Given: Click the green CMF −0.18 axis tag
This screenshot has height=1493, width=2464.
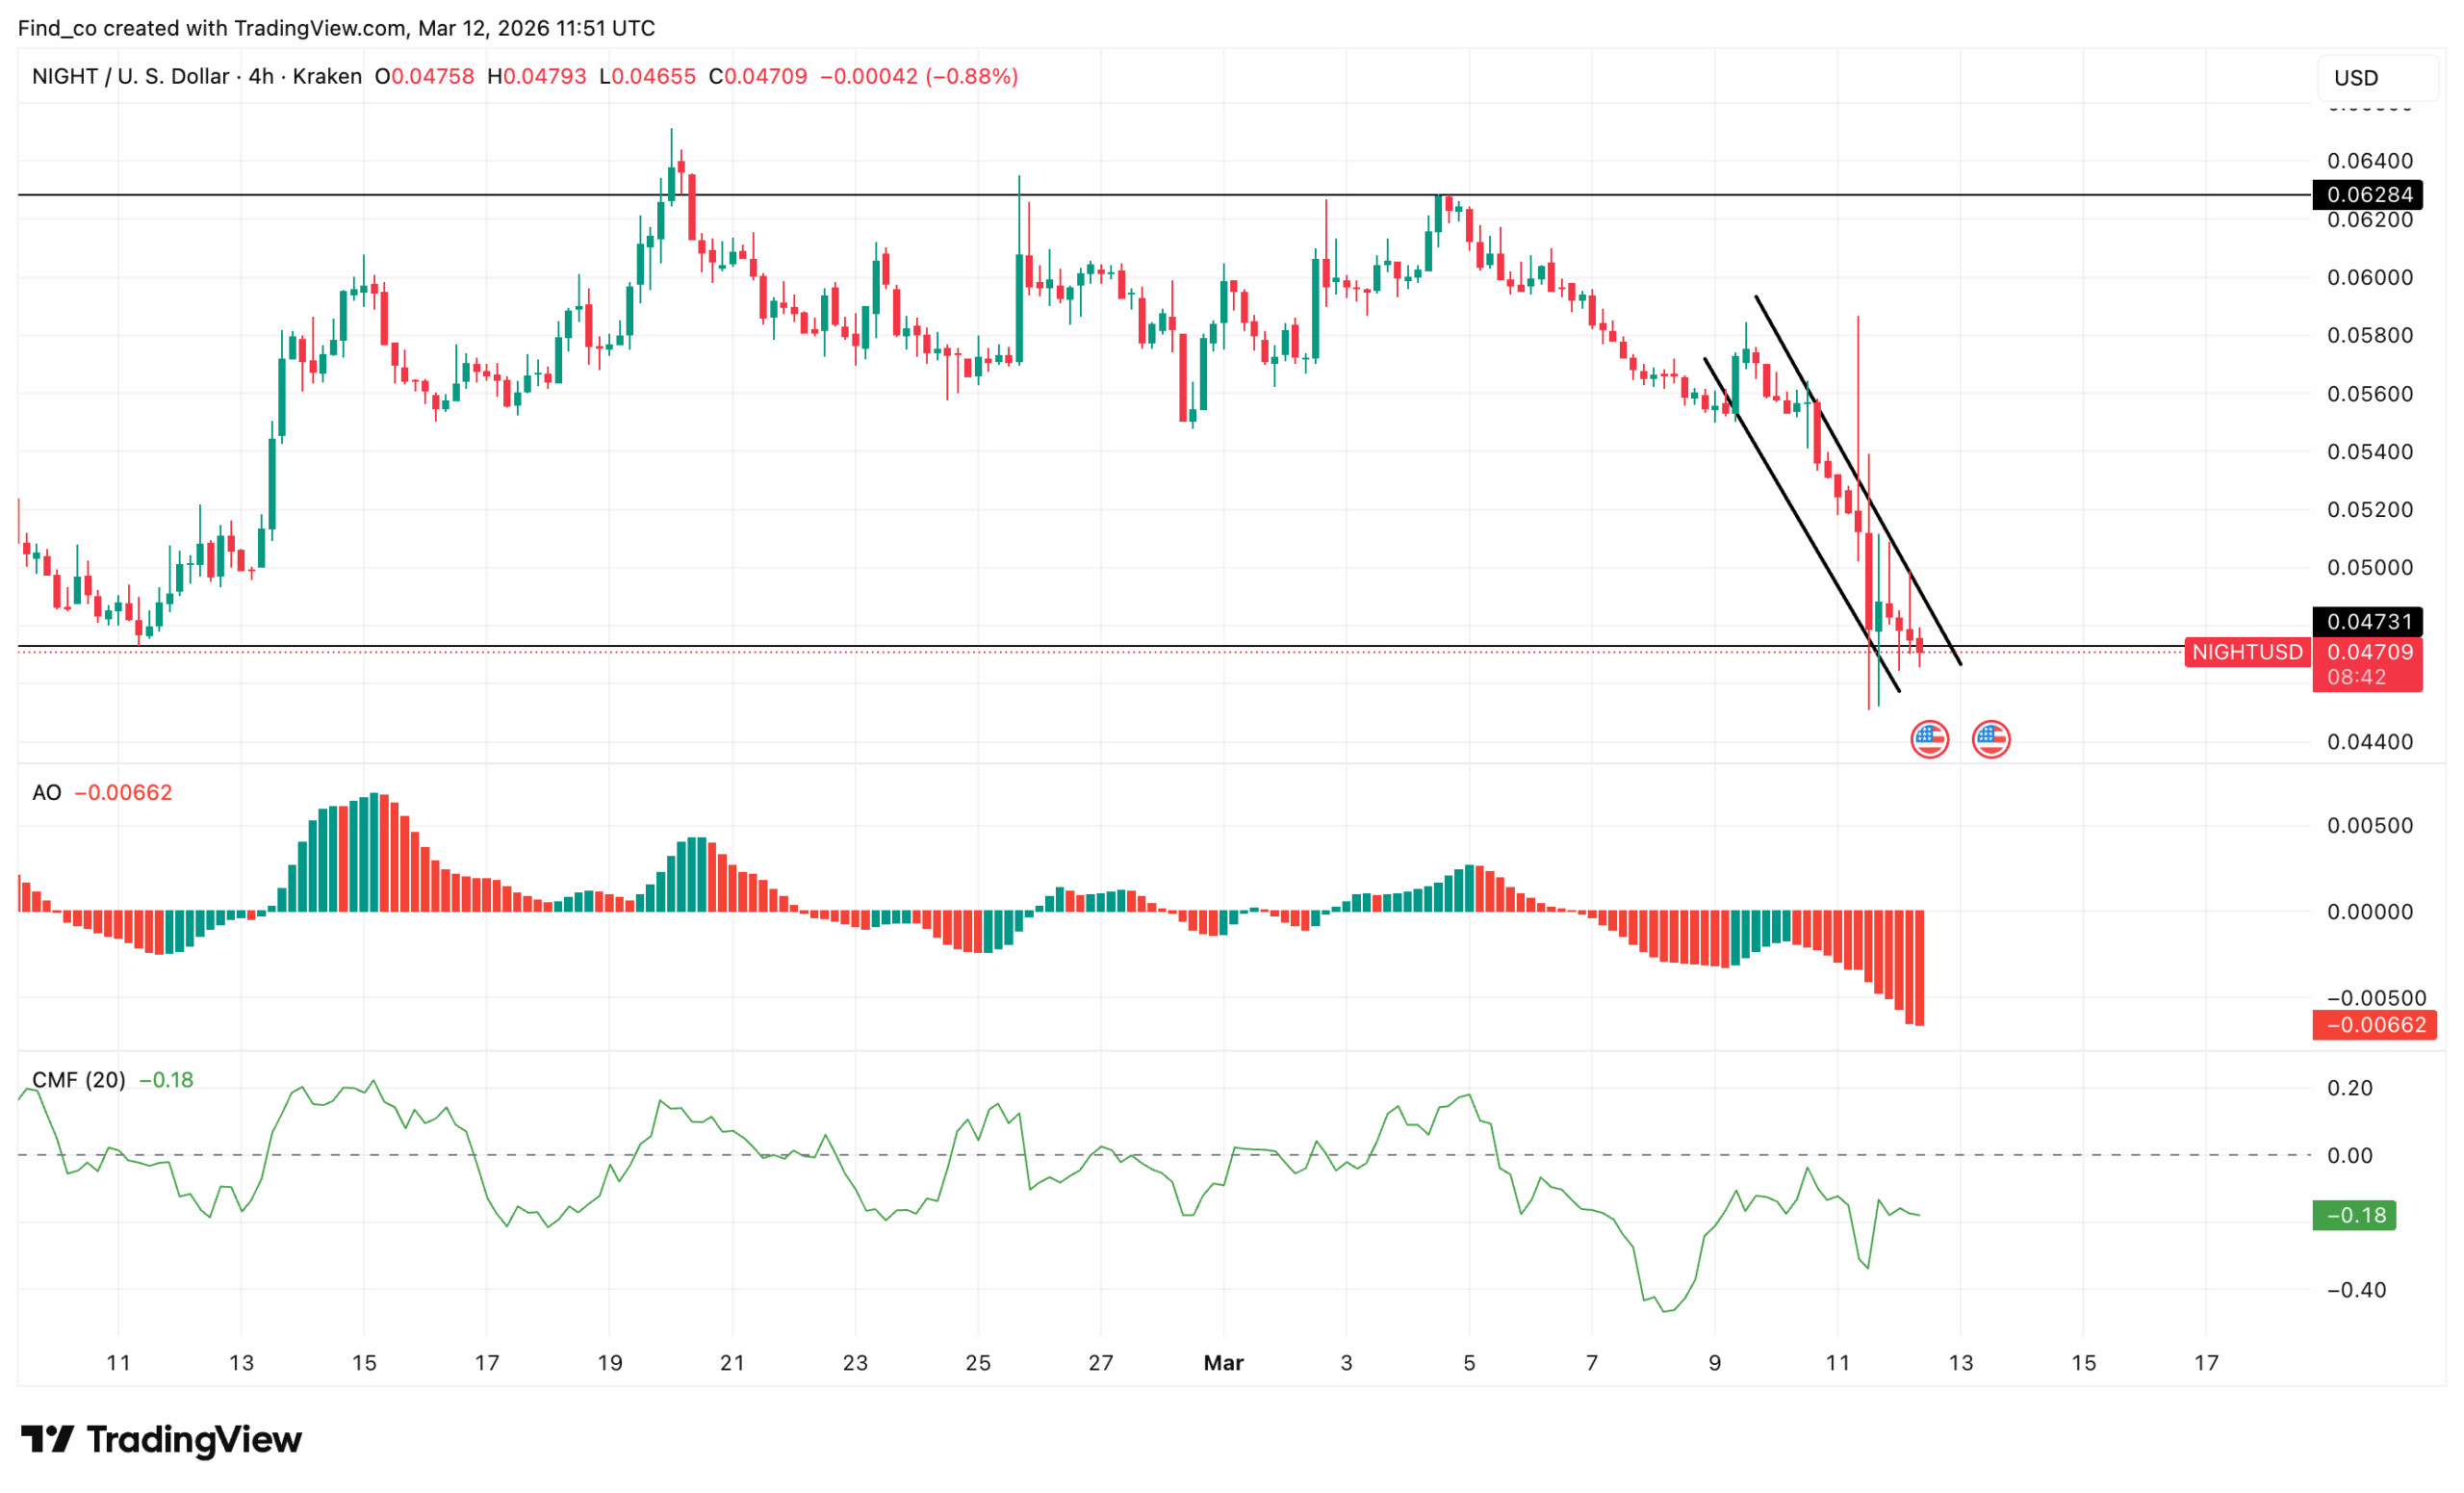Looking at the screenshot, I should click(x=2354, y=1216).
